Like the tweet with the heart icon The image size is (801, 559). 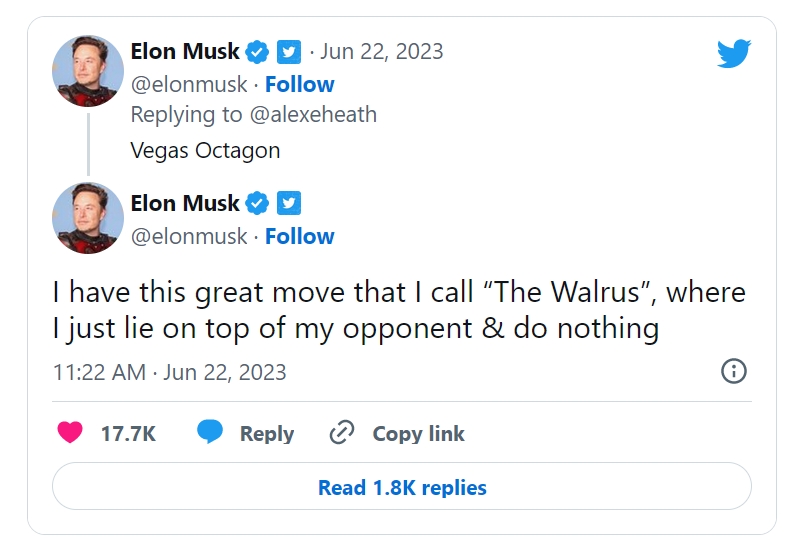[x=70, y=433]
